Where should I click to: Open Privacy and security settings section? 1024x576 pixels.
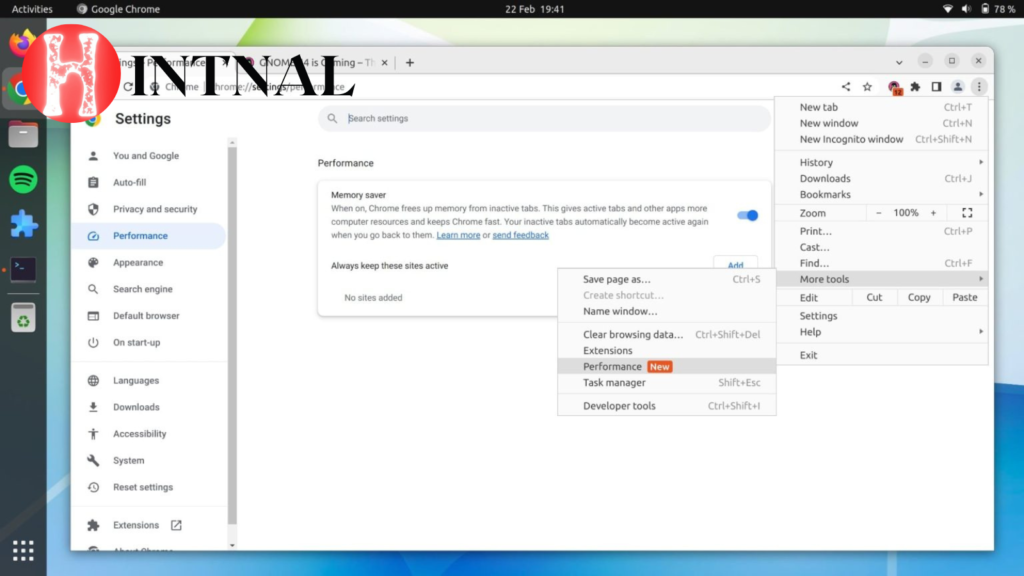[x=155, y=209]
